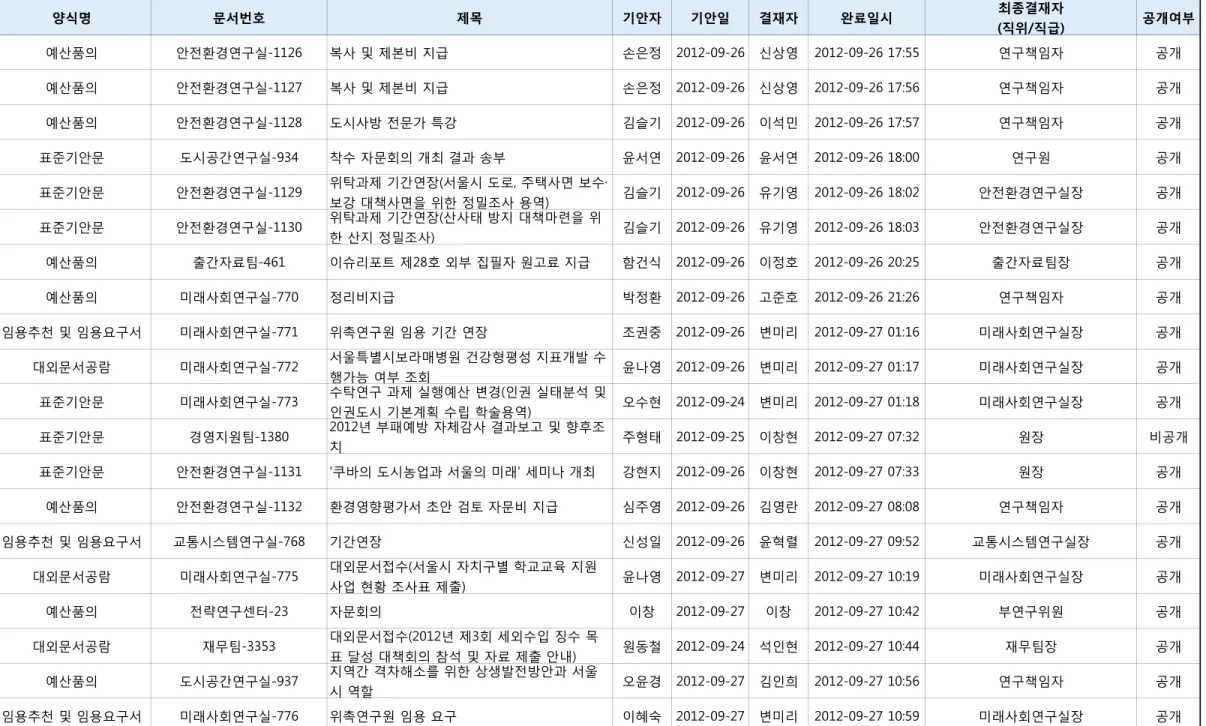The image size is (1206, 726).
Task: Select document number 출간자료팀-461
Action: [239, 263]
